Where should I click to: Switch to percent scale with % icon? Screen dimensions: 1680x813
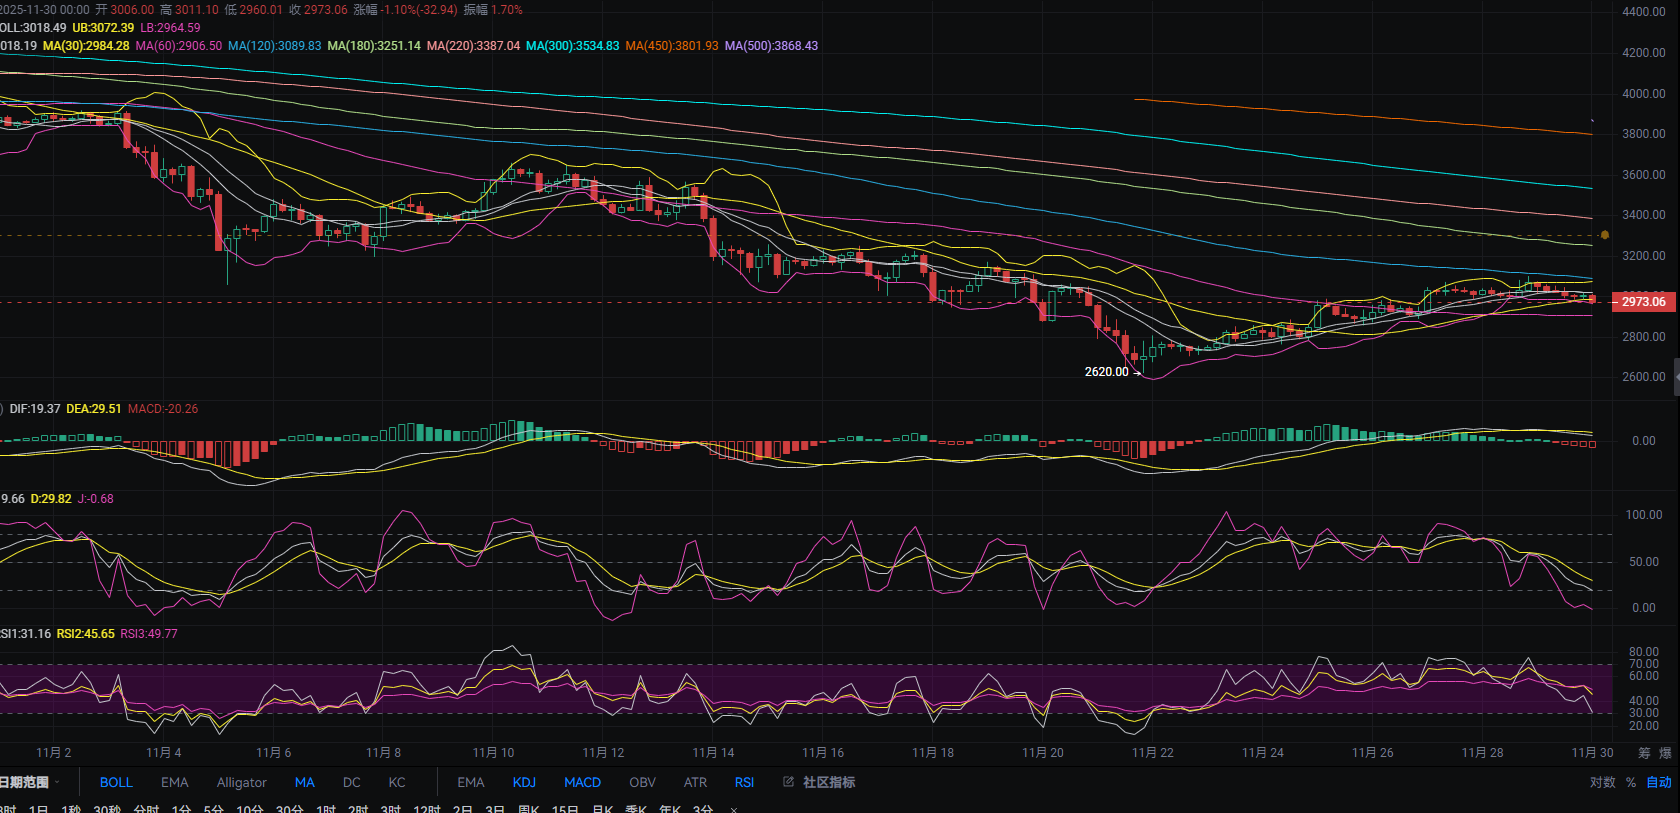1631,782
